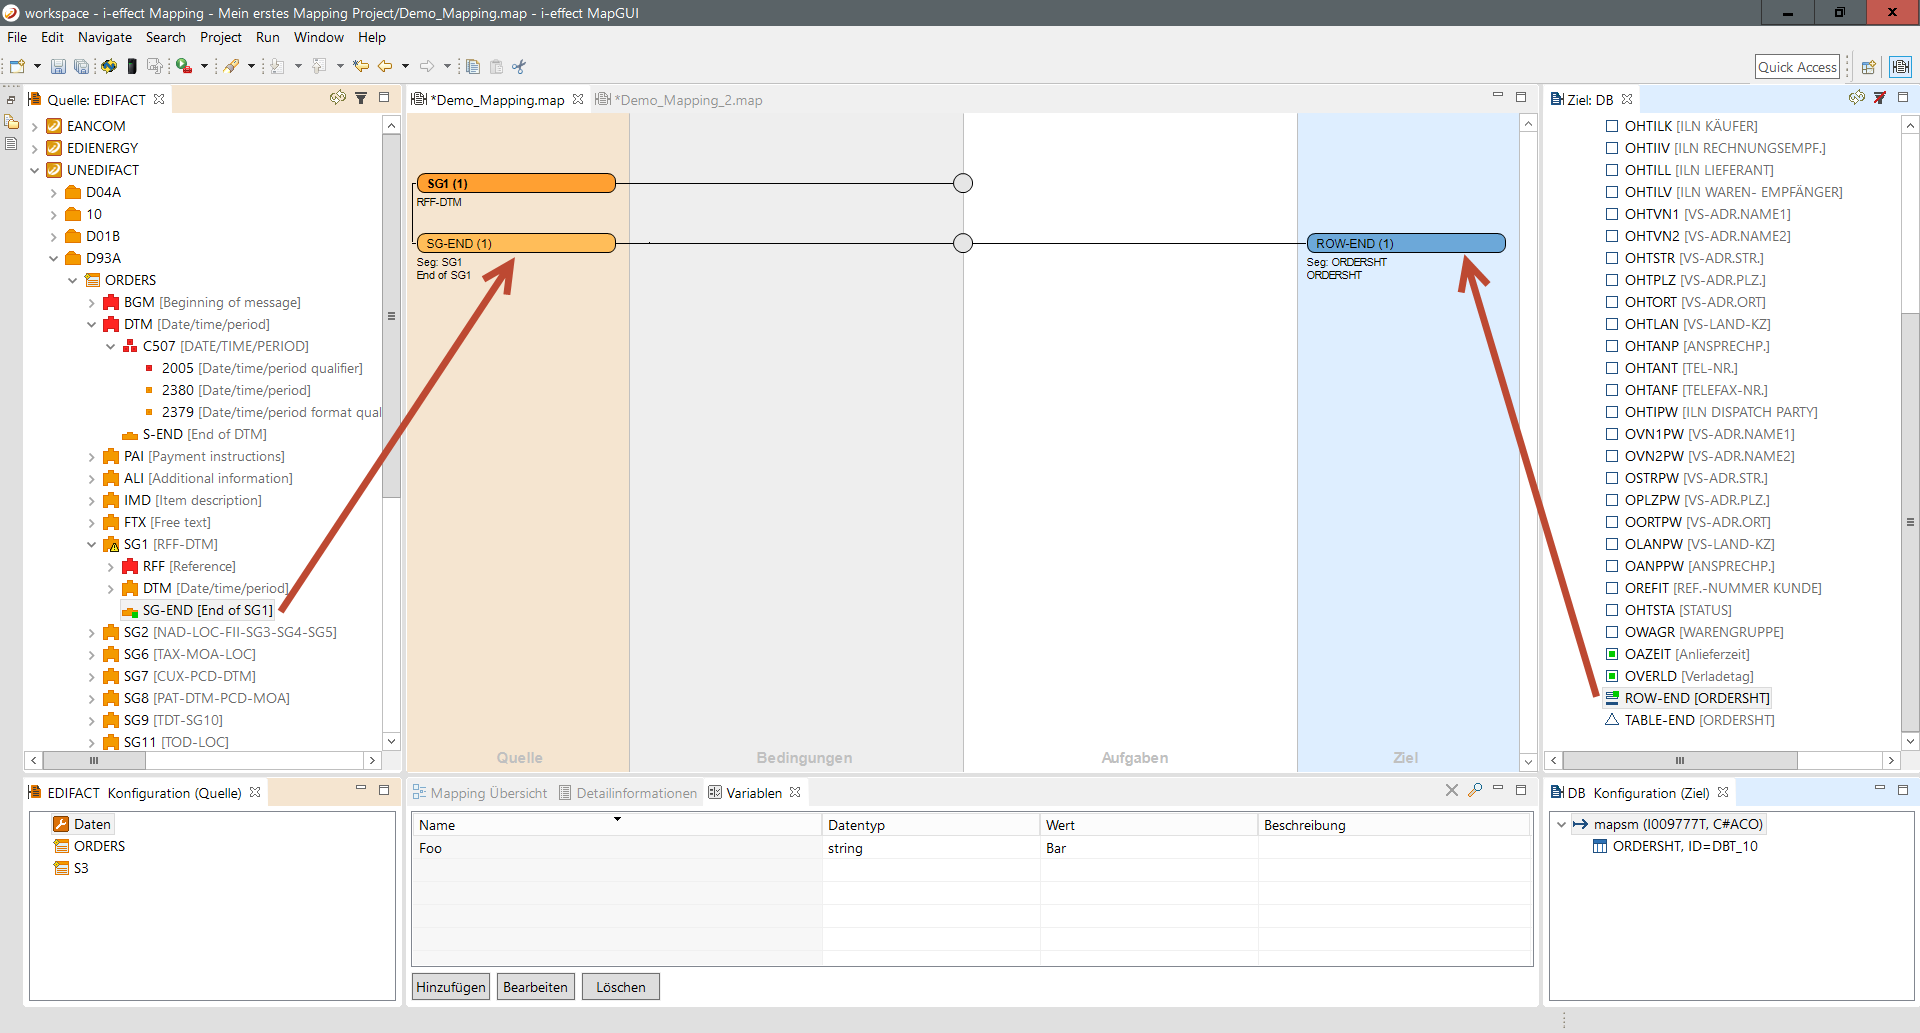Toggle the OHTSTA [STATUS] checkbox
The image size is (1920, 1033).
(1612, 610)
